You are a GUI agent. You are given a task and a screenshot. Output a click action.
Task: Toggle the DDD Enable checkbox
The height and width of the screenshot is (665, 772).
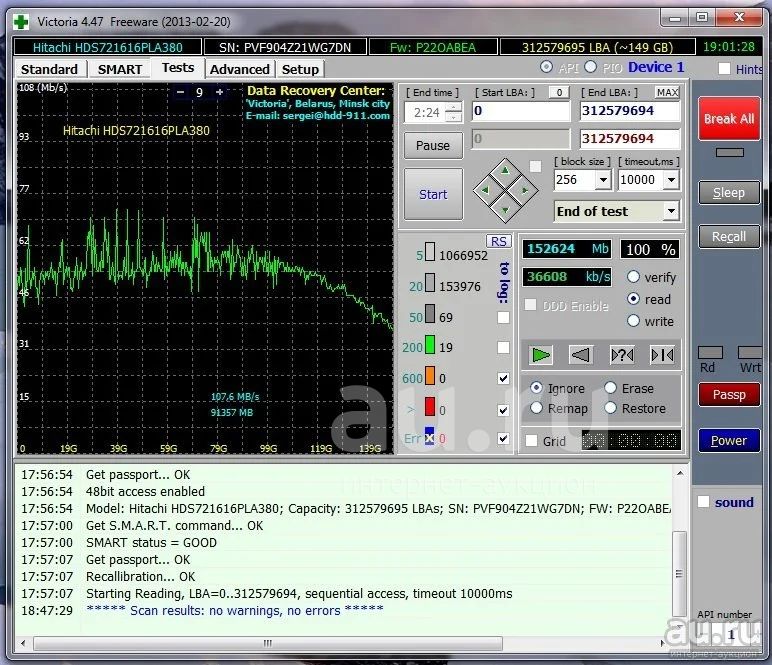[530, 305]
